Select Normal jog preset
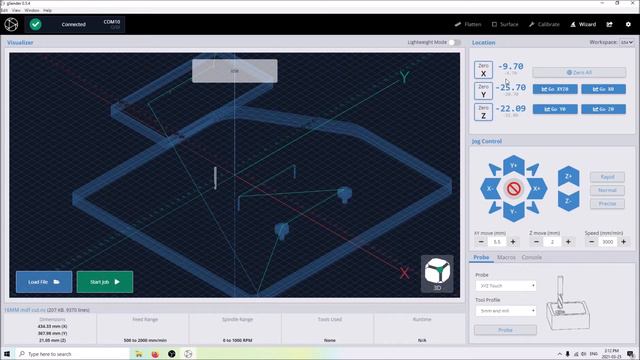640x360 pixels. [x=607, y=190]
